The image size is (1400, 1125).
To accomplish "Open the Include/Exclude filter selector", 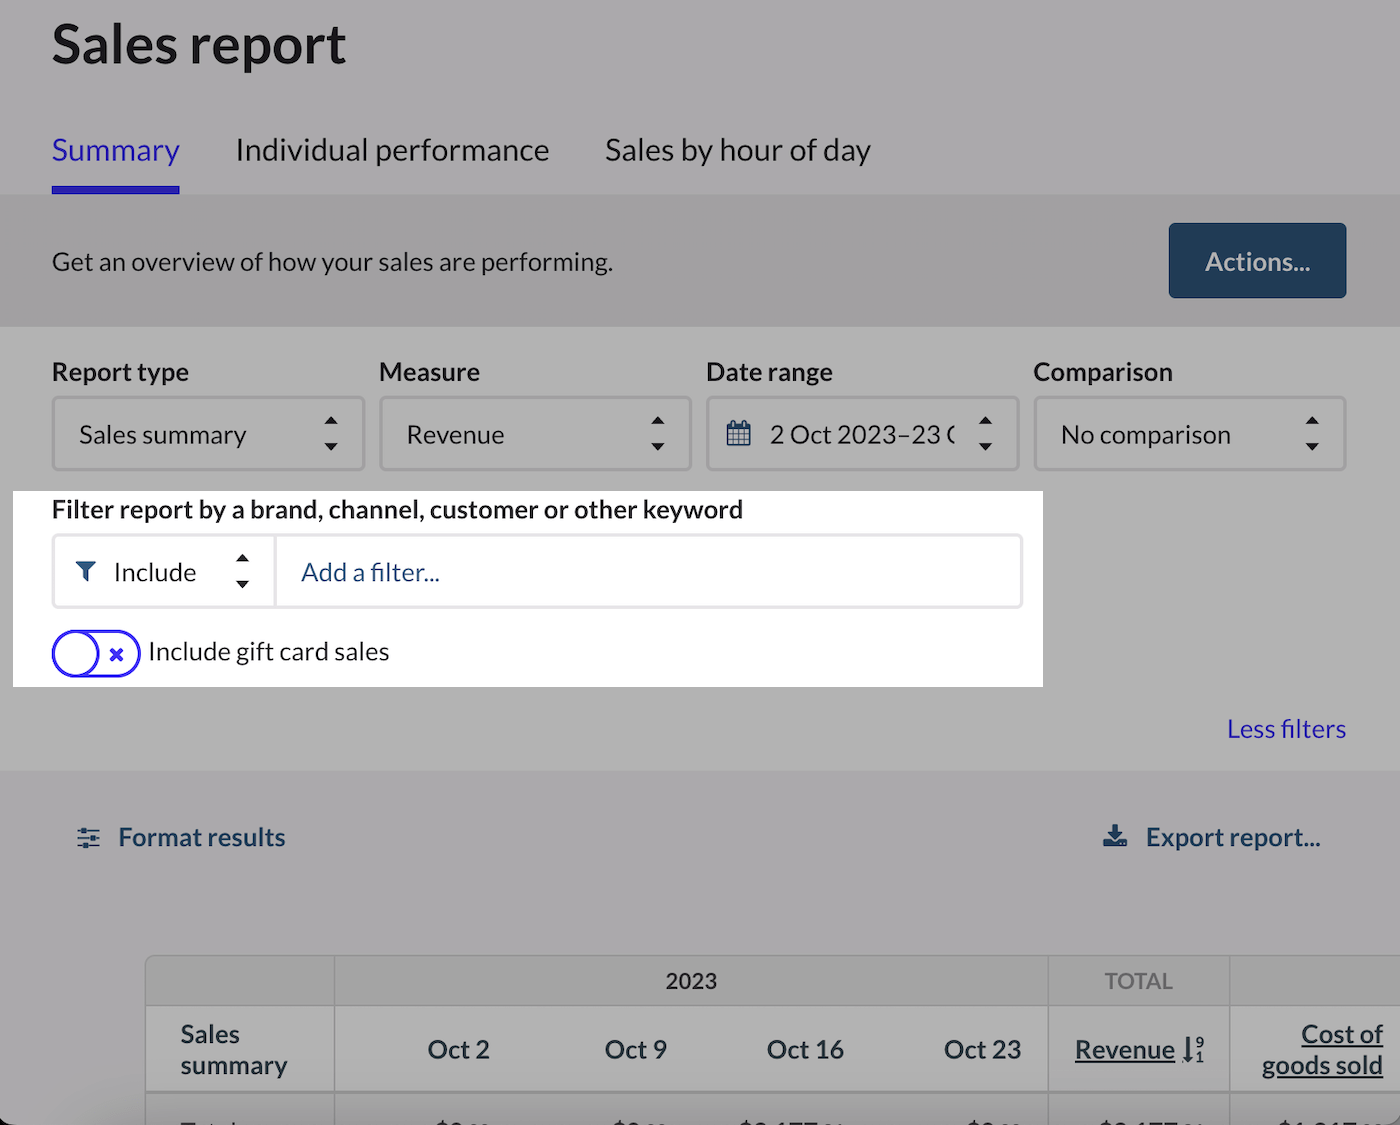I will click(x=163, y=571).
